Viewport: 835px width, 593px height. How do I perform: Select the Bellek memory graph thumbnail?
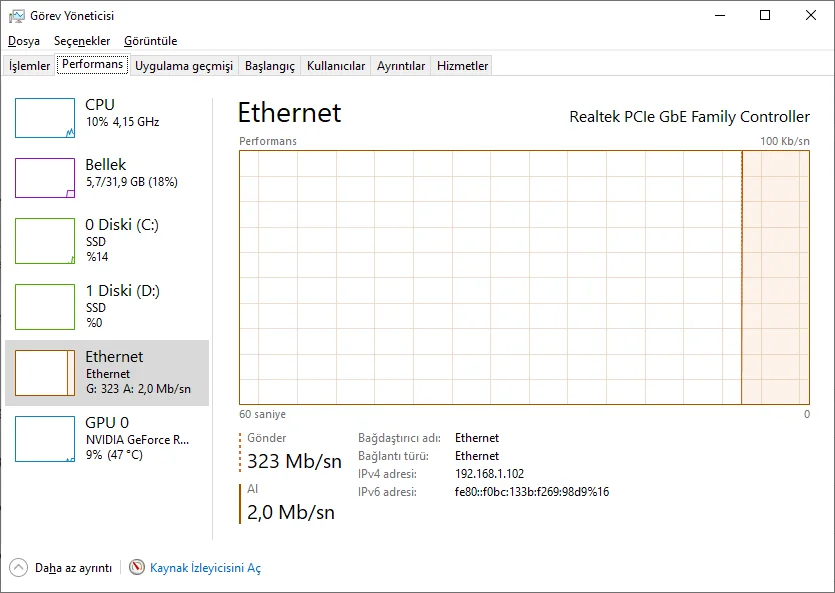point(45,178)
